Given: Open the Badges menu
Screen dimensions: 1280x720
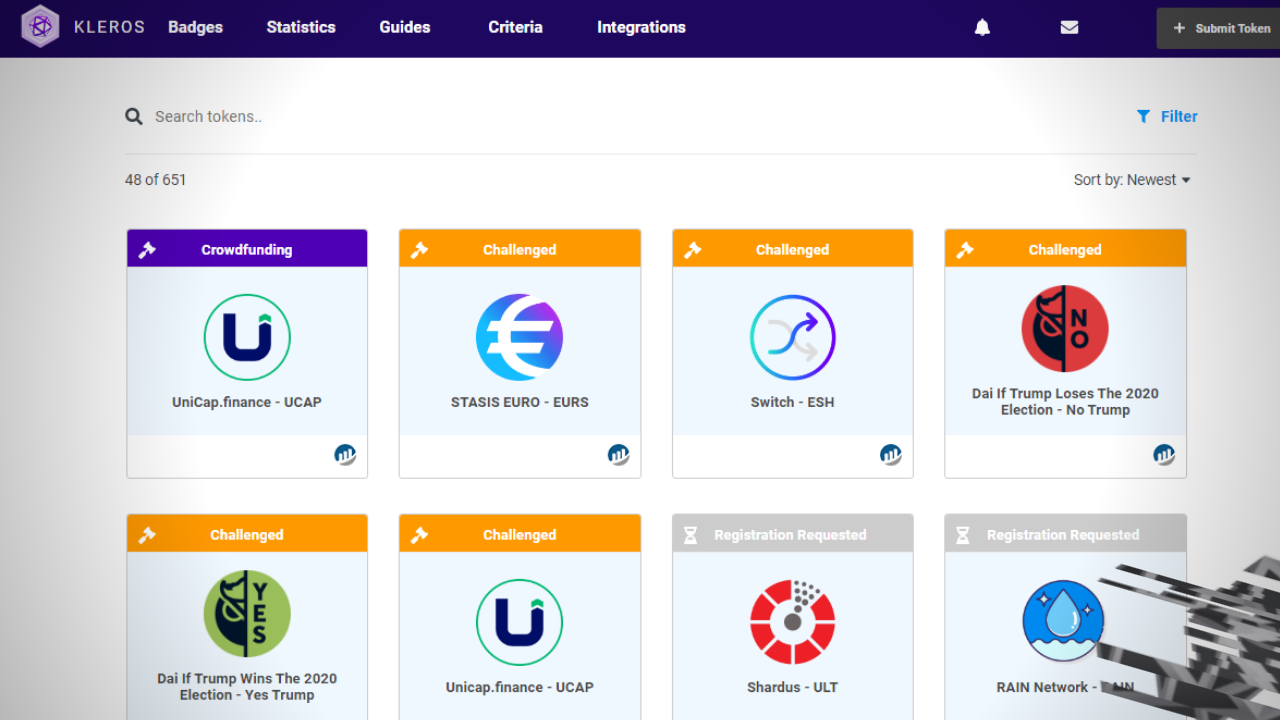Looking at the screenshot, I should coord(195,28).
